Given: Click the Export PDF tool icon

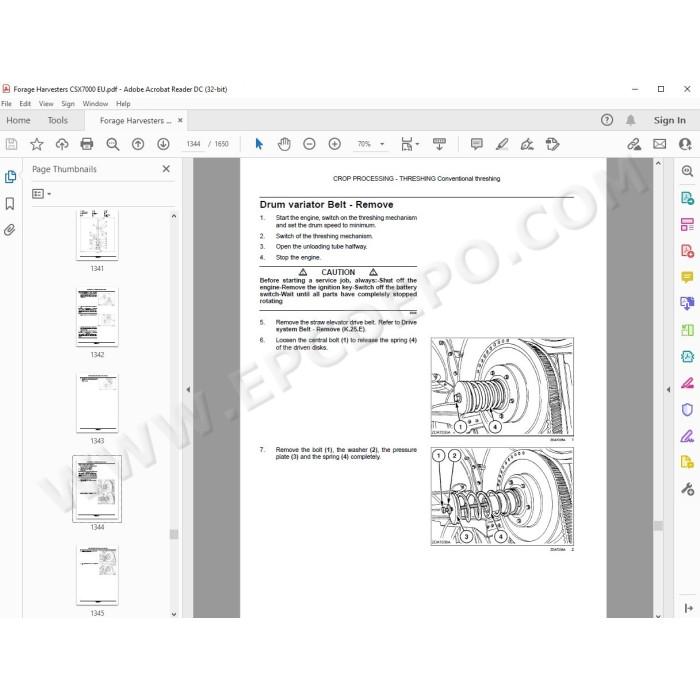Looking at the screenshot, I should 687,198.
